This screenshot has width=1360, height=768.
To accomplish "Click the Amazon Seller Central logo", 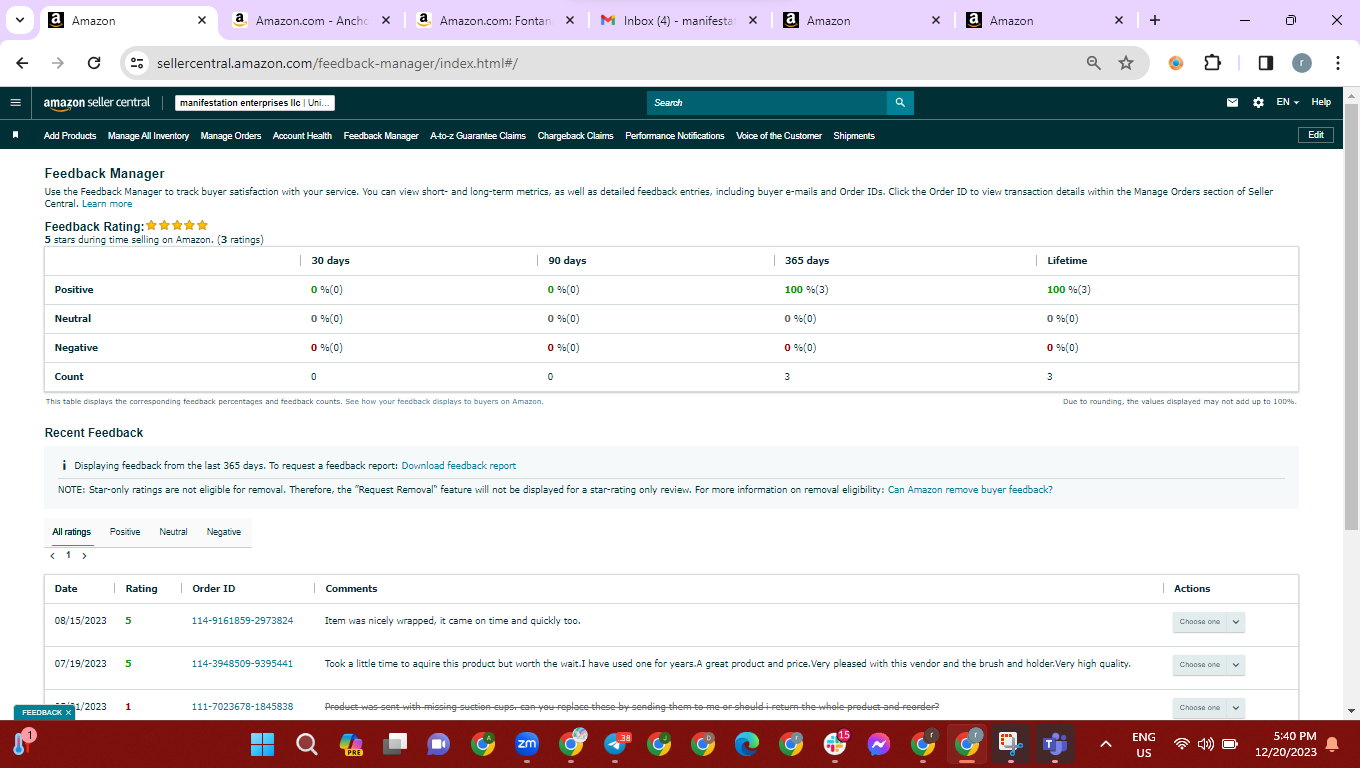I will pos(97,102).
